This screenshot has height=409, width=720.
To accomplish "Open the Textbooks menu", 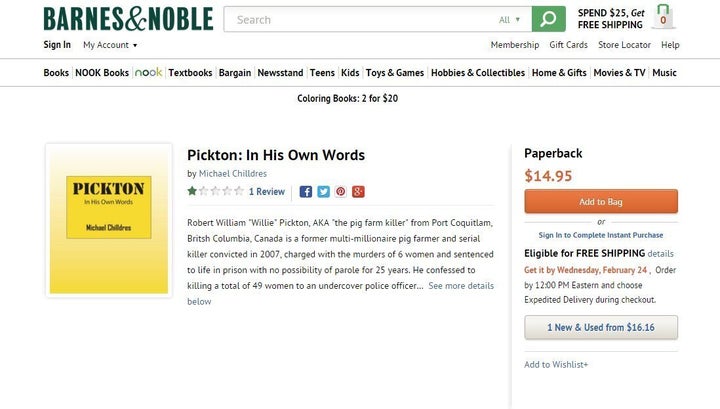I will [190, 73].
